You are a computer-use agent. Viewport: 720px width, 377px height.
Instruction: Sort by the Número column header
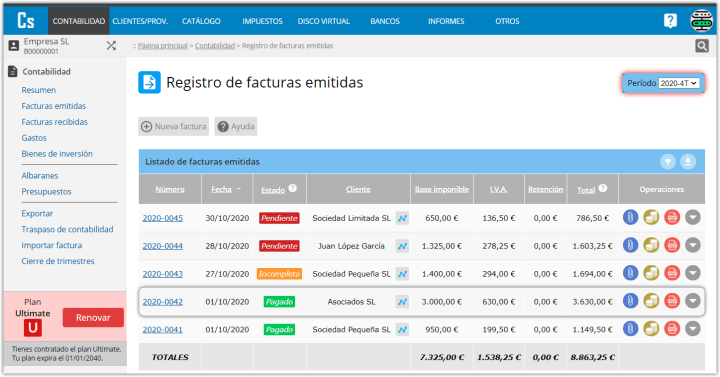tap(170, 189)
